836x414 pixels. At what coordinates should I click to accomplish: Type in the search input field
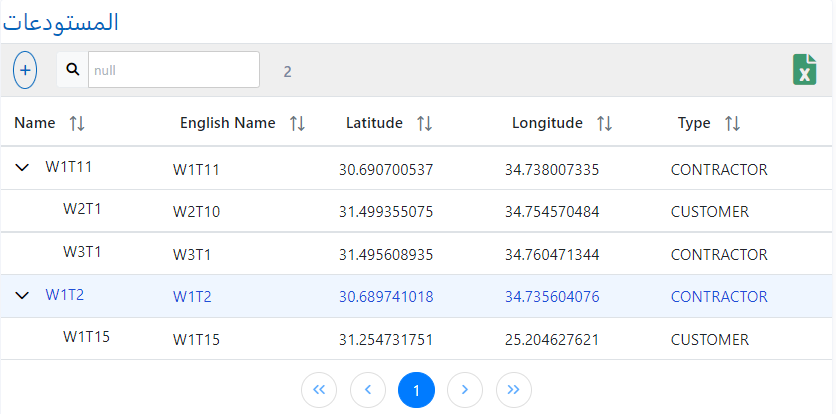pos(173,70)
